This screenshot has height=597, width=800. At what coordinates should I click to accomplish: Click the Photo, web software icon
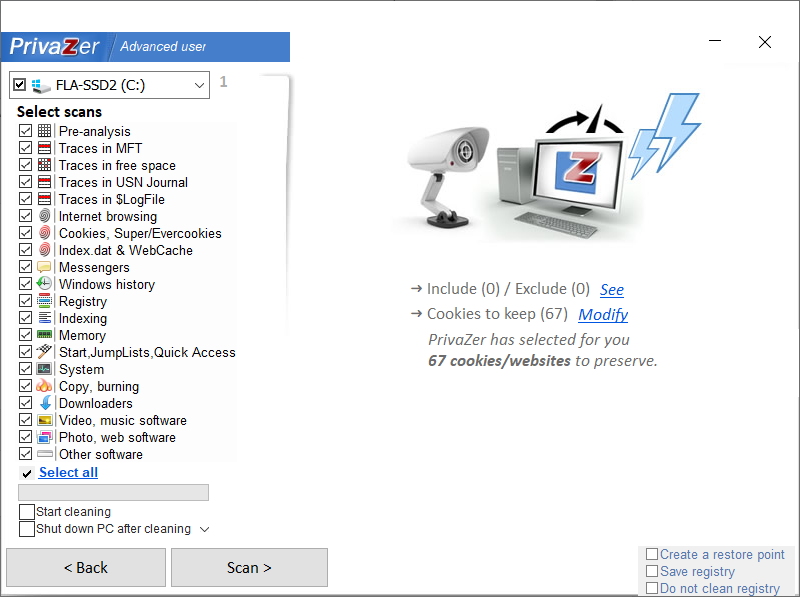pyautogui.click(x=44, y=437)
